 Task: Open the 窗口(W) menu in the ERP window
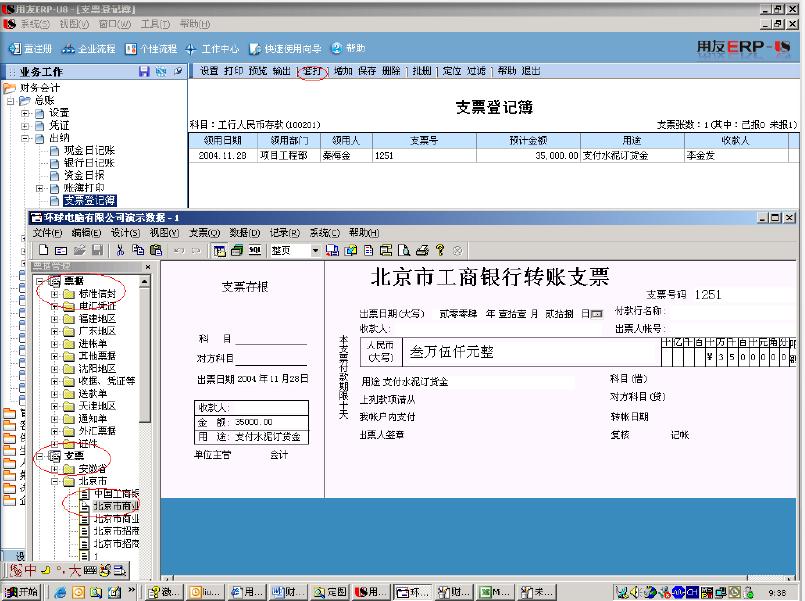click(x=115, y=24)
